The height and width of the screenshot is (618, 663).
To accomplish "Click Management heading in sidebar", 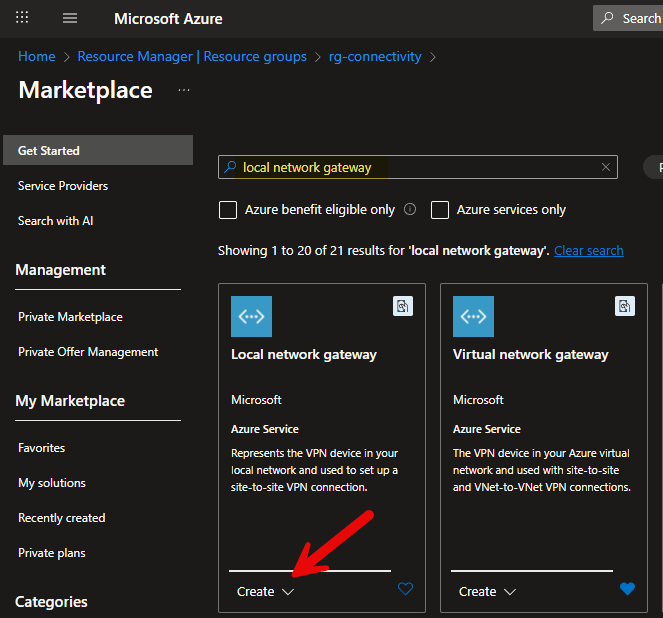I will 60,270.
